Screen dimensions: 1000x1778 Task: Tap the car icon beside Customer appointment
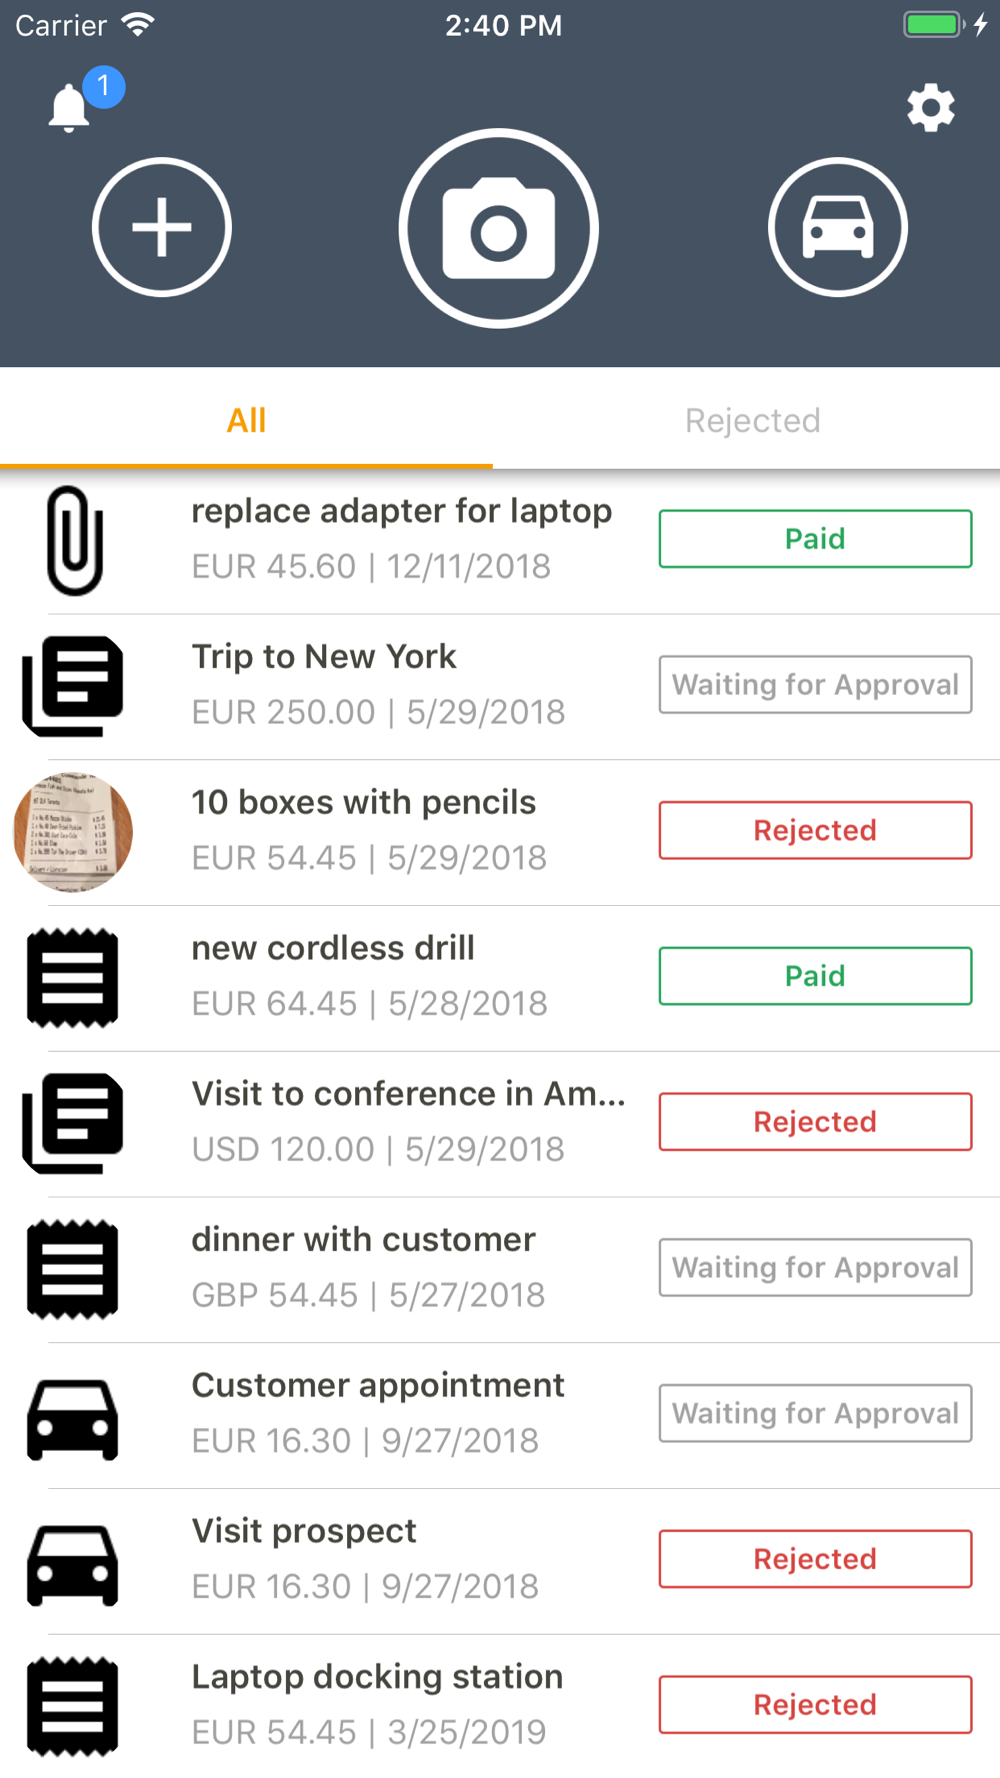[73, 1418]
